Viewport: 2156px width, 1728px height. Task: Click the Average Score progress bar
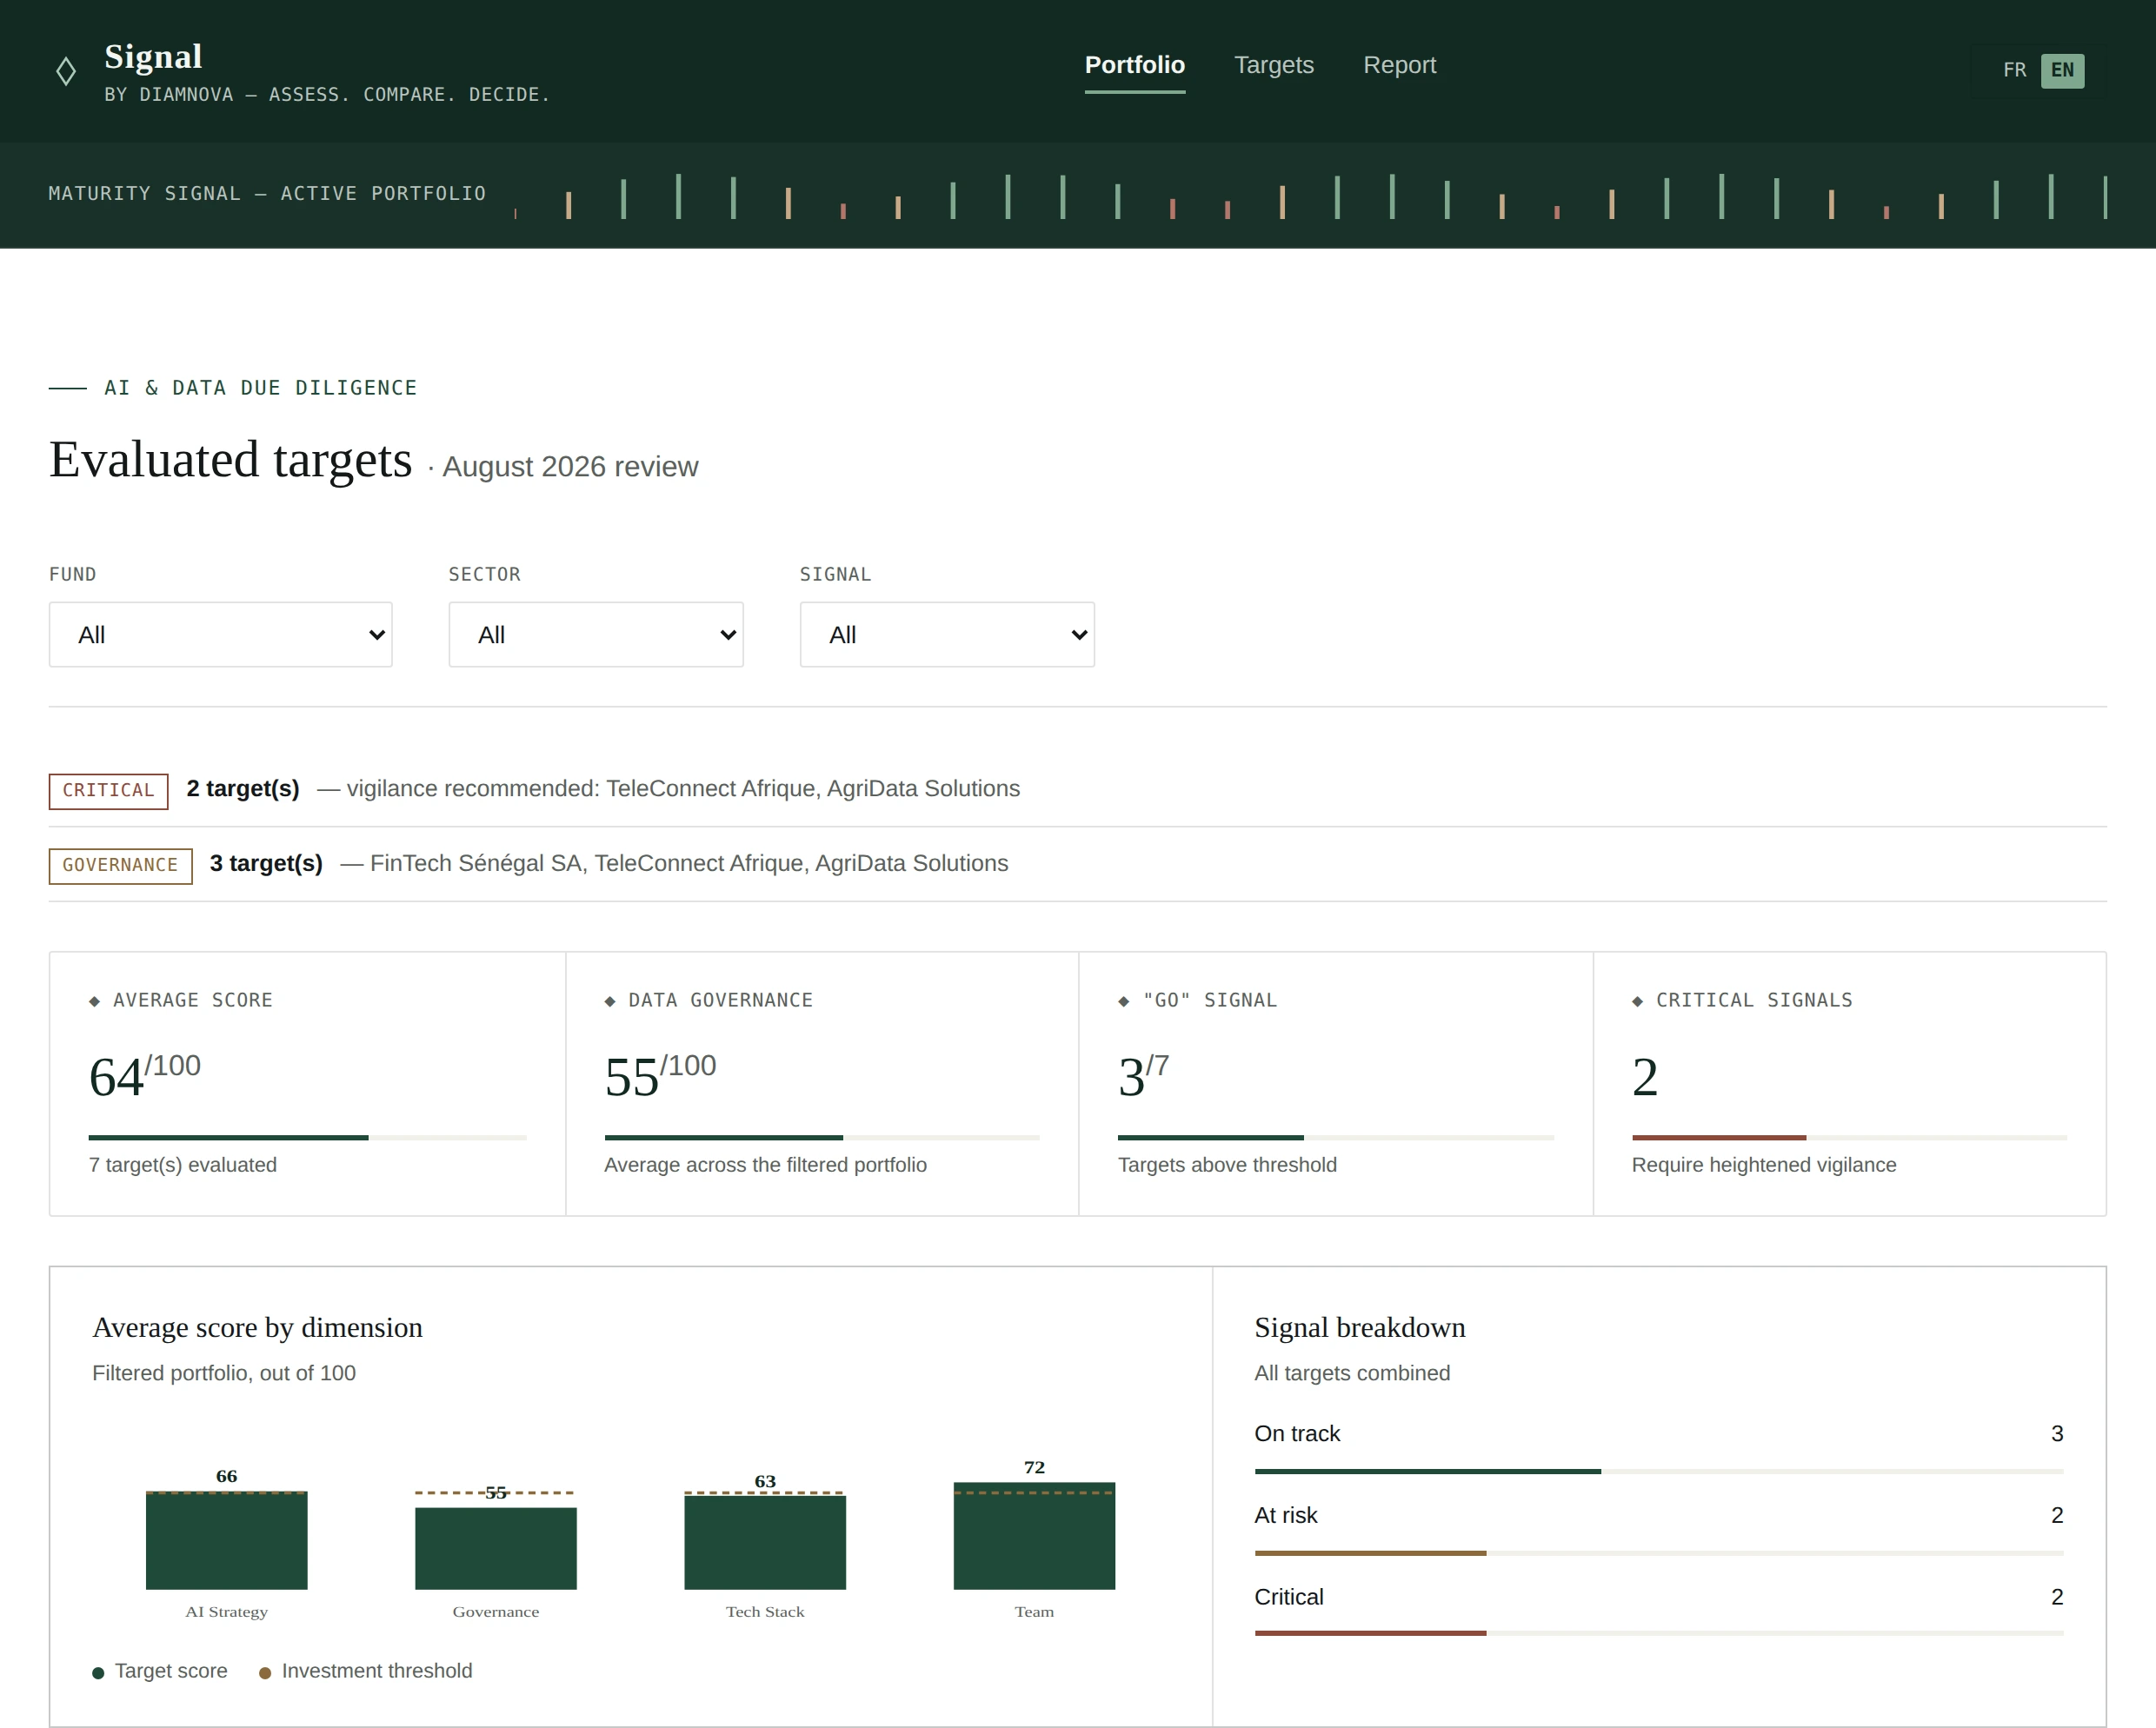(x=307, y=1137)
